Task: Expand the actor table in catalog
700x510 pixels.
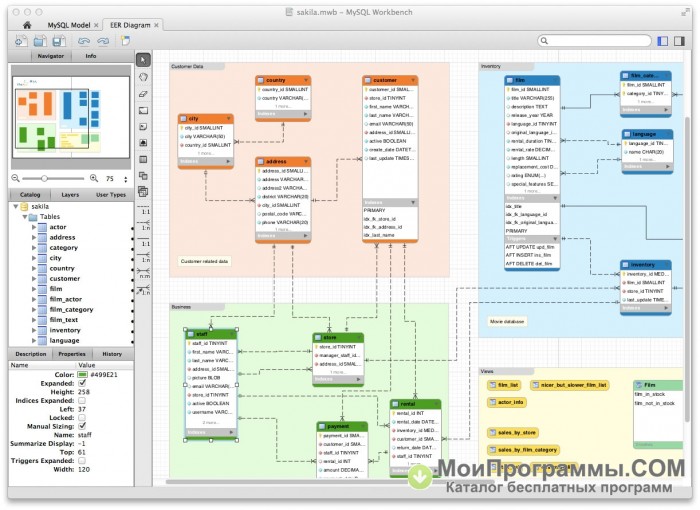Action: point(33,227)
